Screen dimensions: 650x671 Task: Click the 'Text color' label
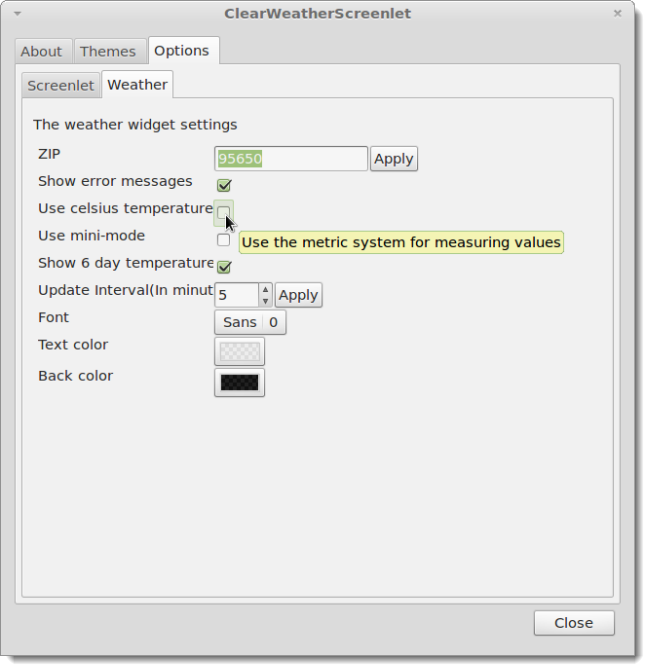pos(73,345)
